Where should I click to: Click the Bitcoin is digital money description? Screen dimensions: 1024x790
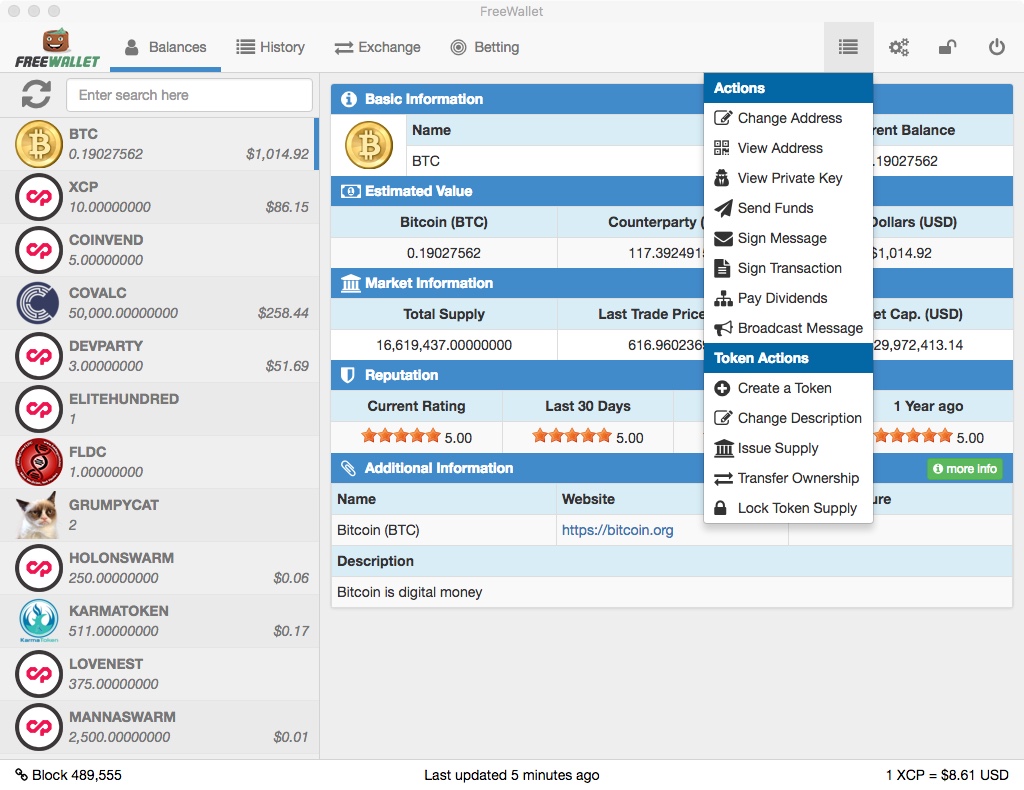coord(409,592)
